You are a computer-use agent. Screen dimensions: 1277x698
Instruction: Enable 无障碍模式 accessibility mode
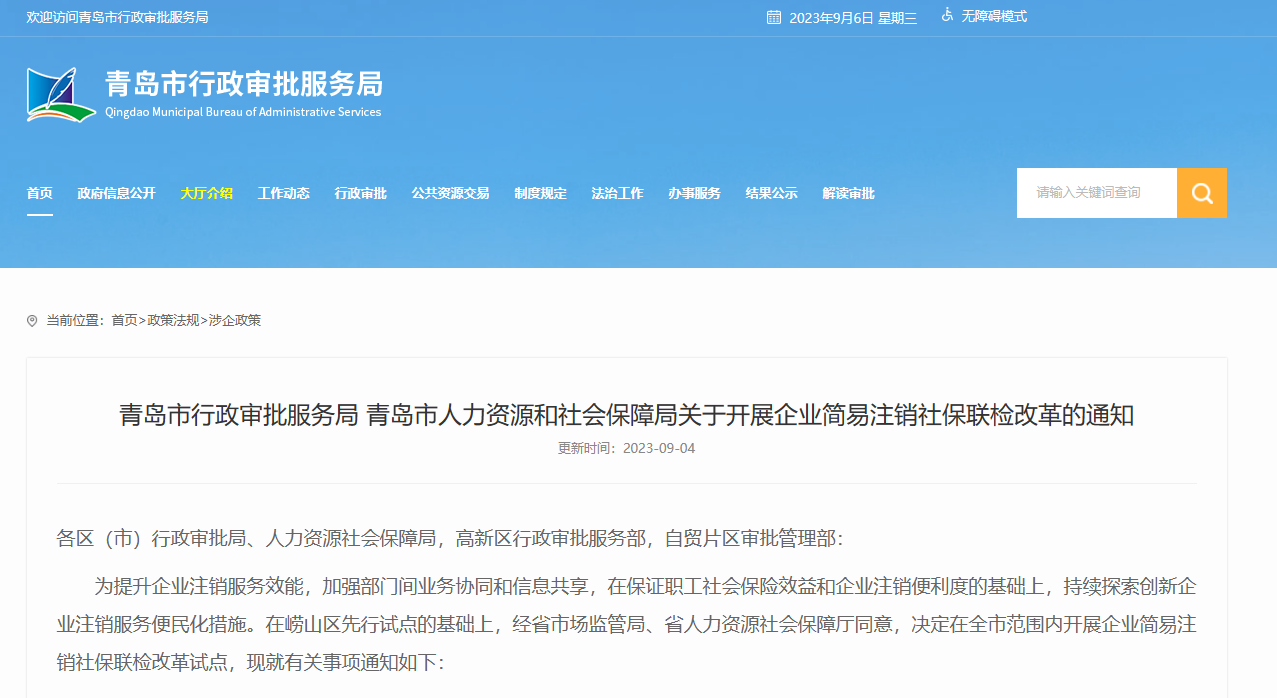pos(994,17)
